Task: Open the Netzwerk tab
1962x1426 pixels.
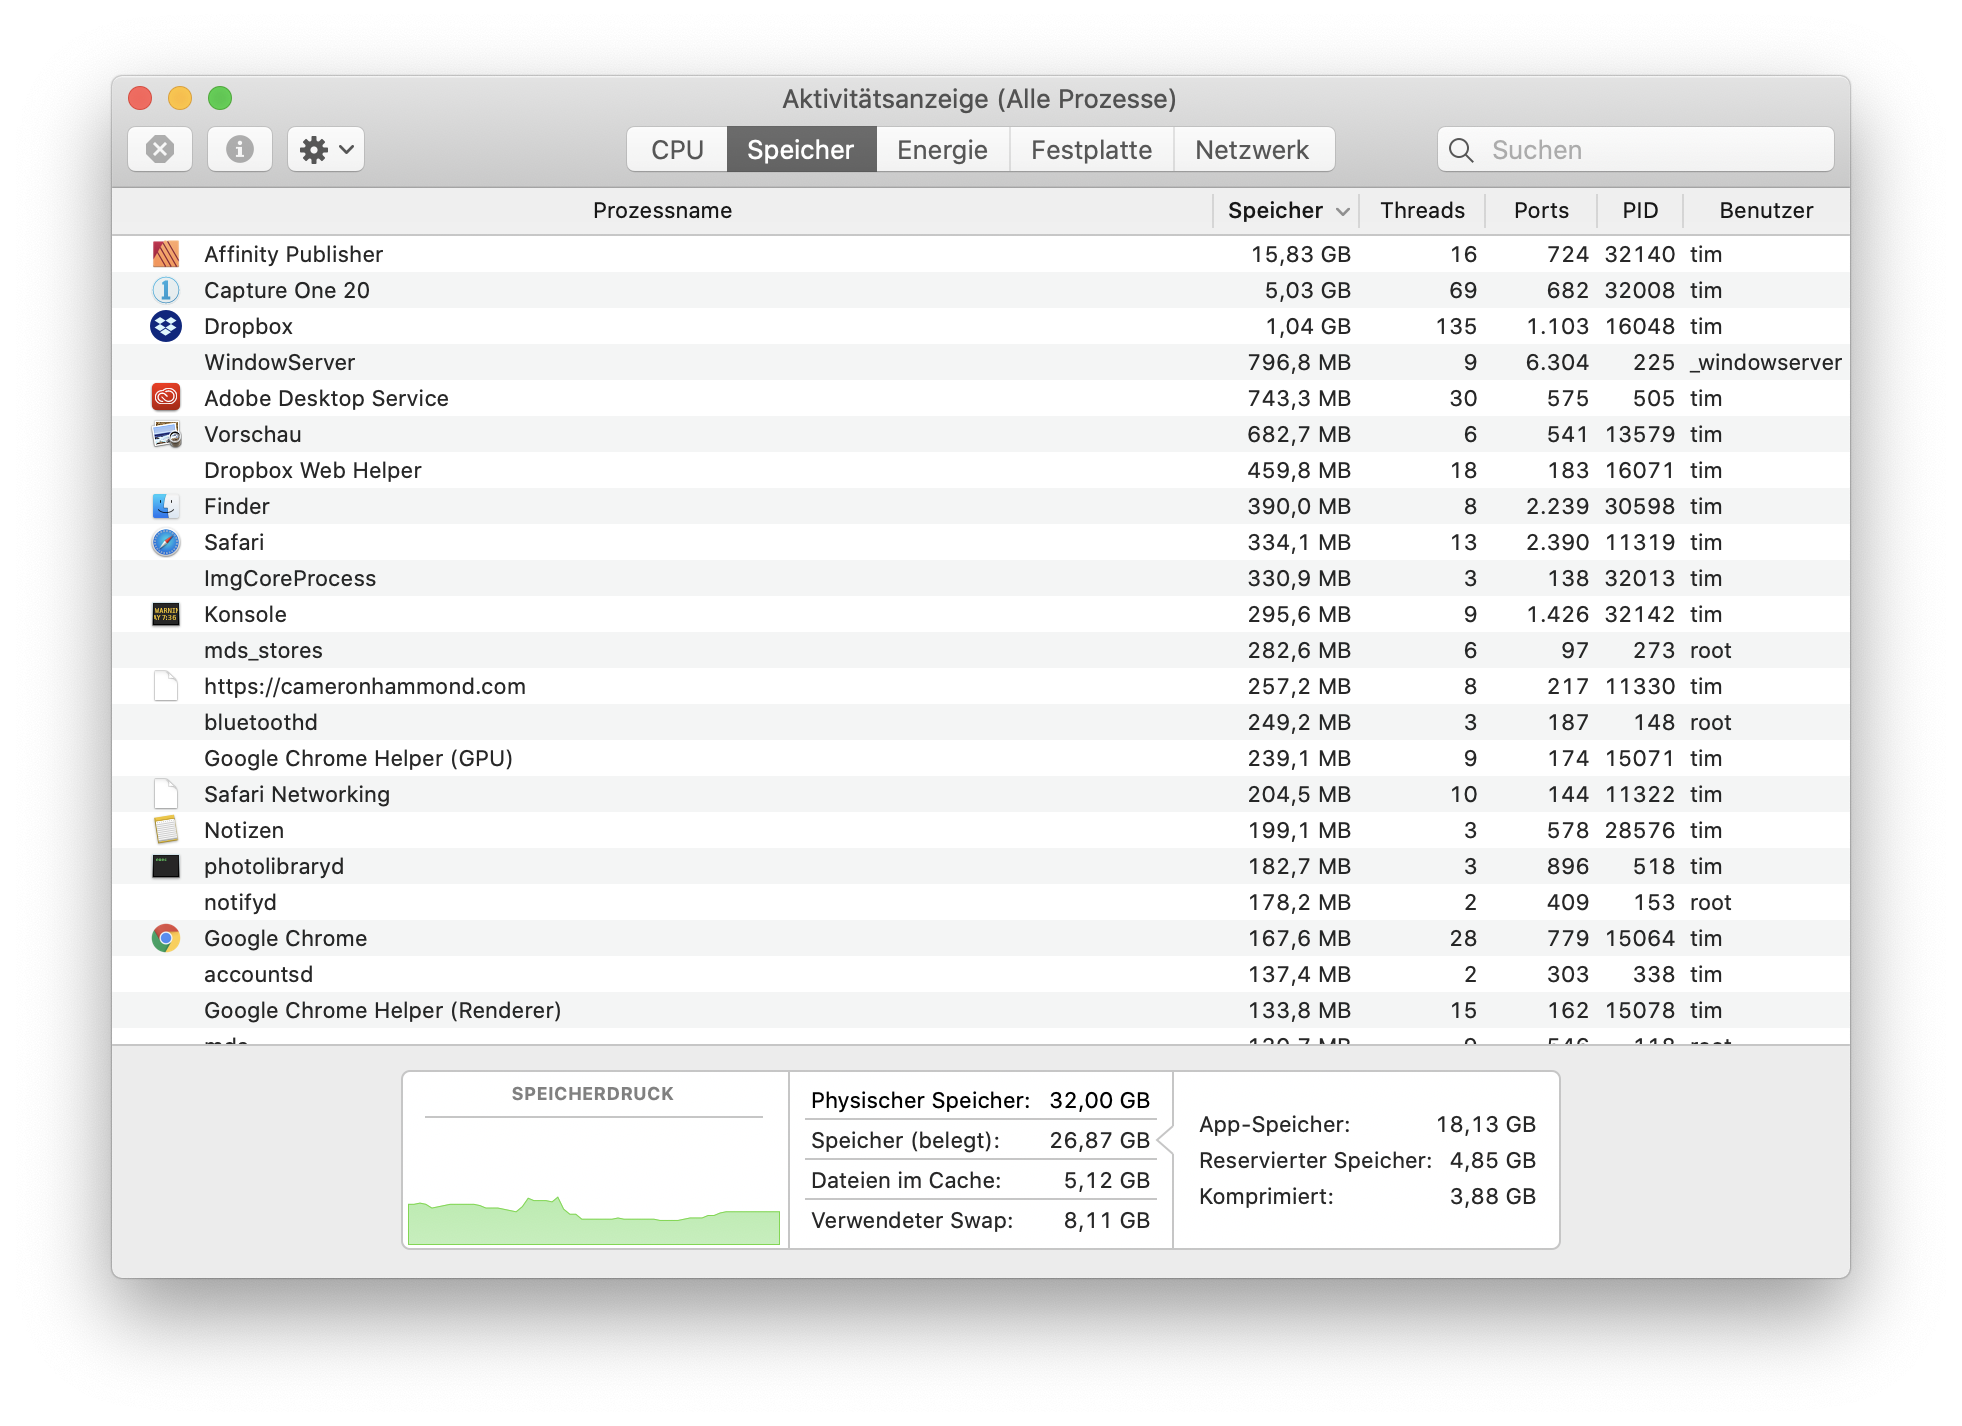Action: [1252, 150]
